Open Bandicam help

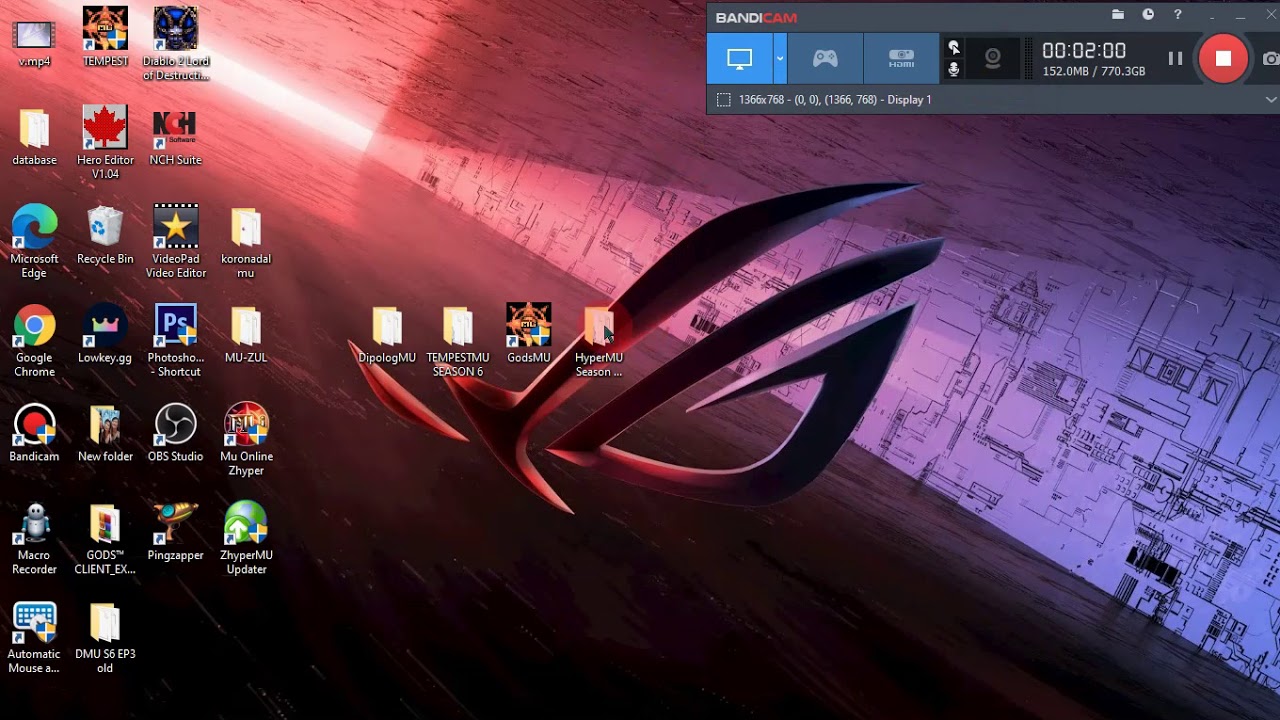[1178, 15]
